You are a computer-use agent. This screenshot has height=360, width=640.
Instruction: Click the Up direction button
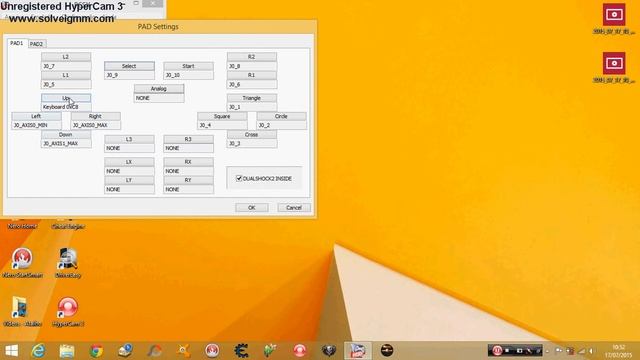coord(66,98)
